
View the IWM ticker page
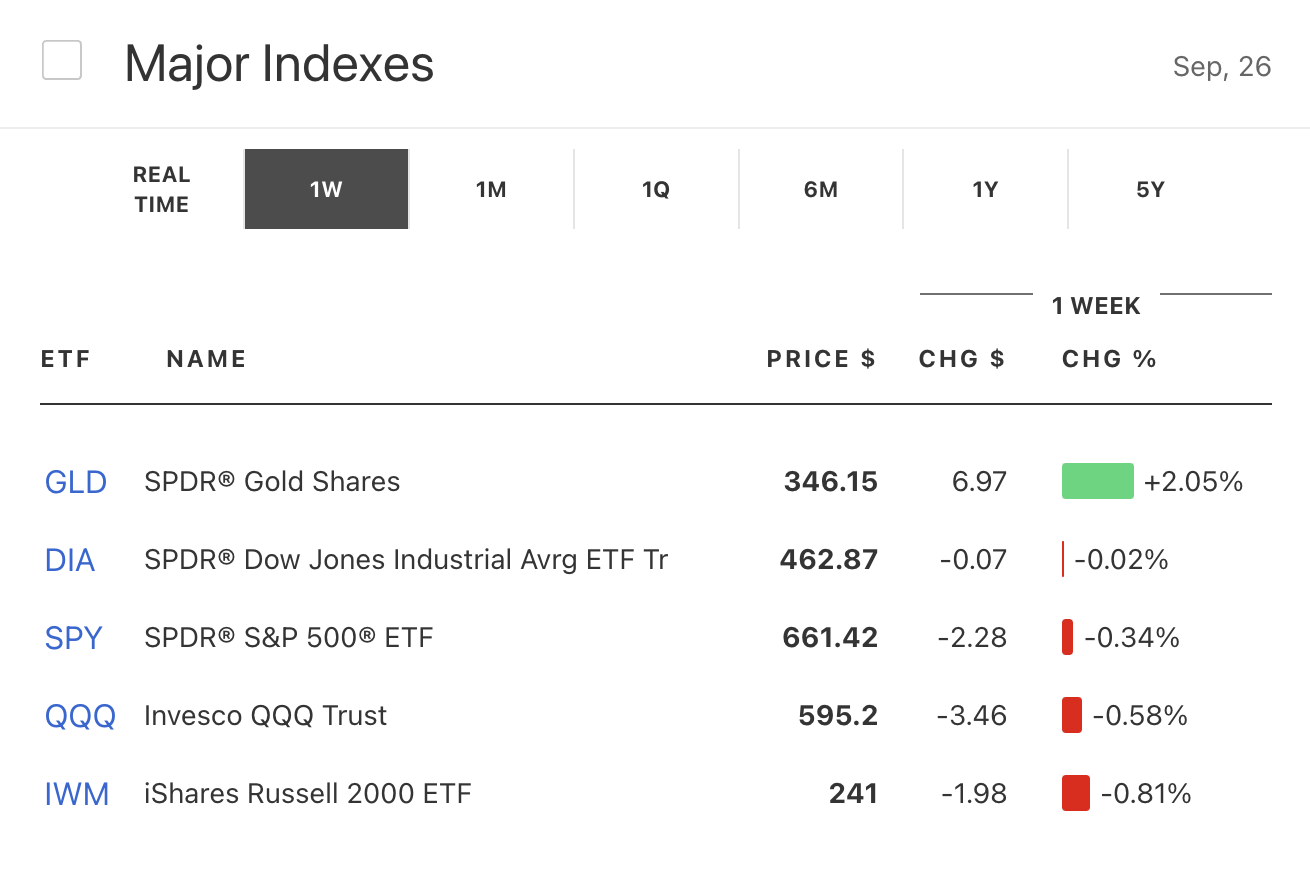click(x=77, y=794)
